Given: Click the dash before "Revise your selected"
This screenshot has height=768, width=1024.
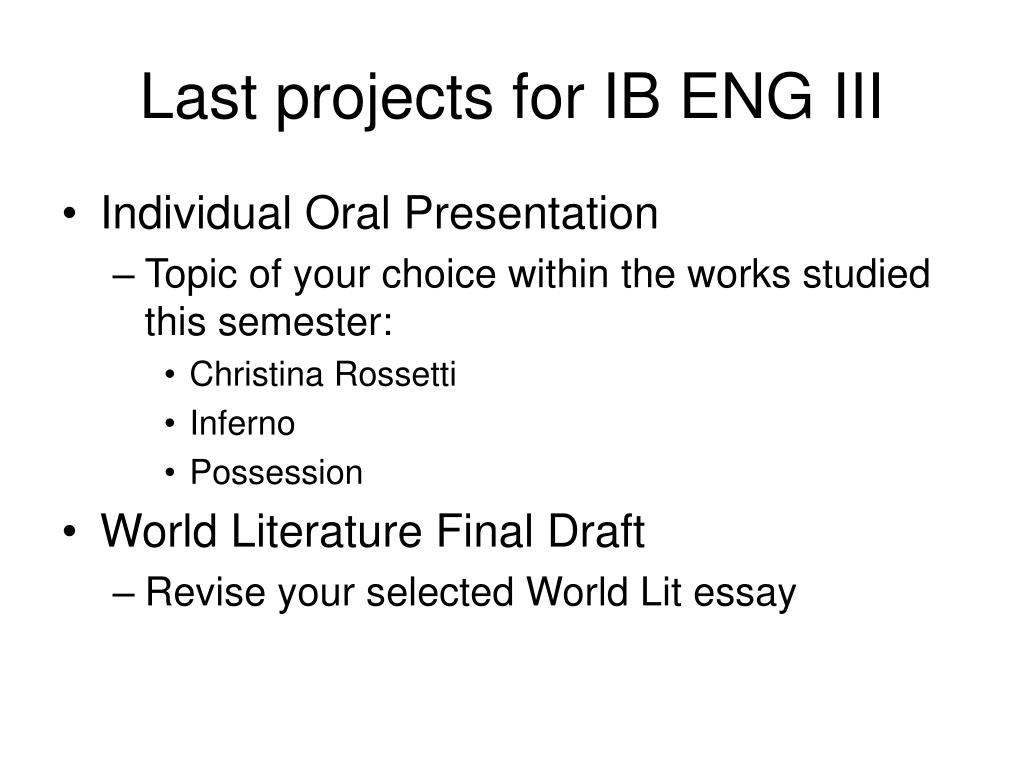Looking at the screenshot, I should 123,594.
